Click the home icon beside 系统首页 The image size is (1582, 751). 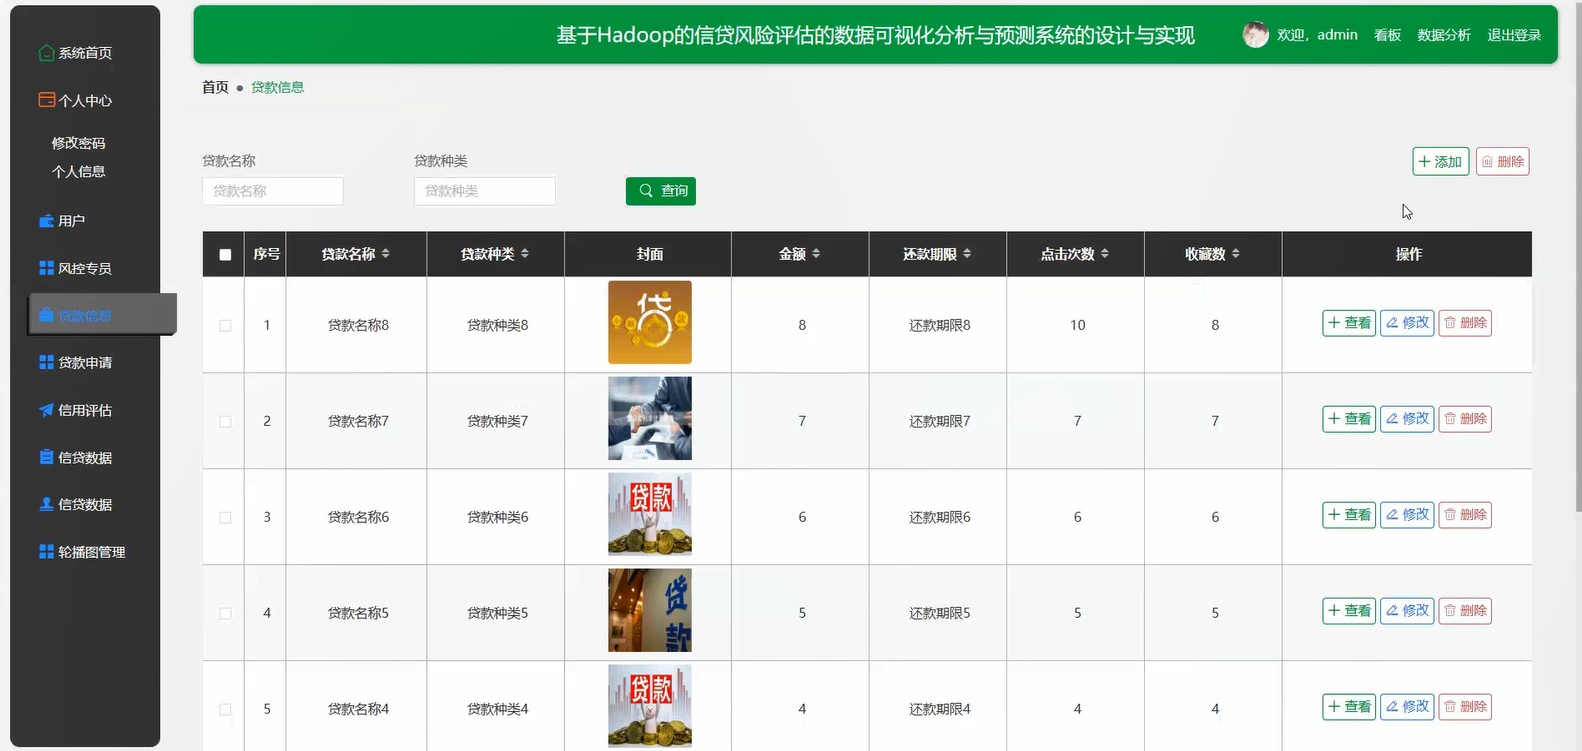click(x=46, y=53)
